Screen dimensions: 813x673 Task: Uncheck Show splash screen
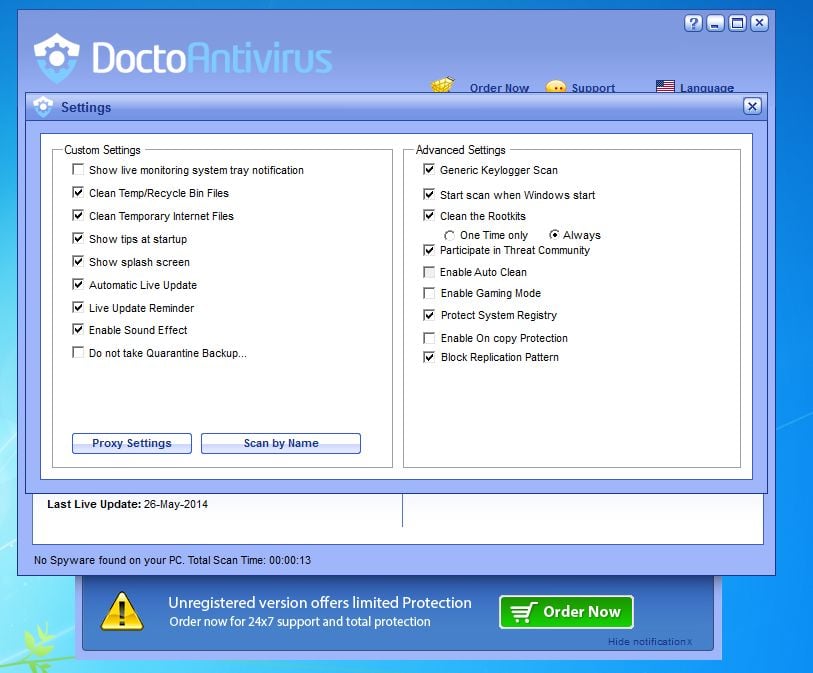click(78, 262)
